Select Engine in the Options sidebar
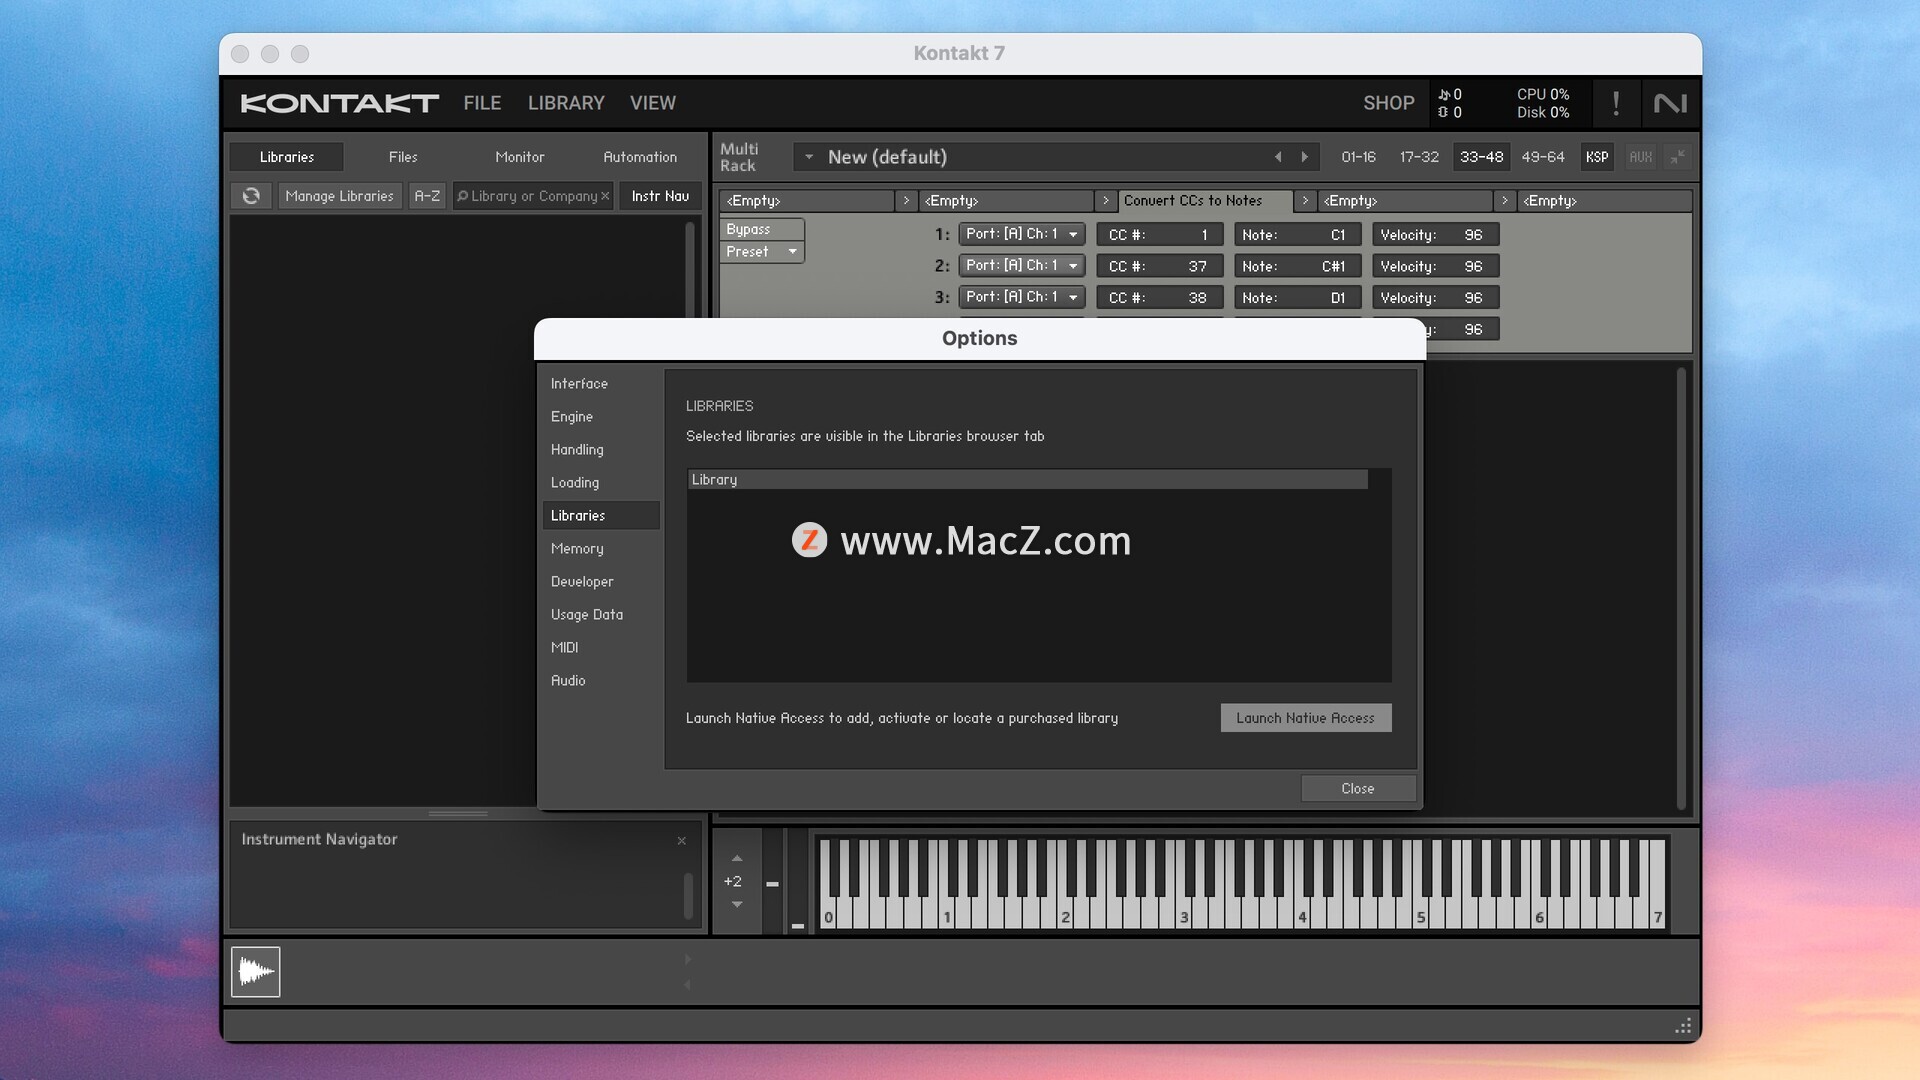Image resolution: width=1920 pixels, height=1080 pixels. tap(601, 417)
